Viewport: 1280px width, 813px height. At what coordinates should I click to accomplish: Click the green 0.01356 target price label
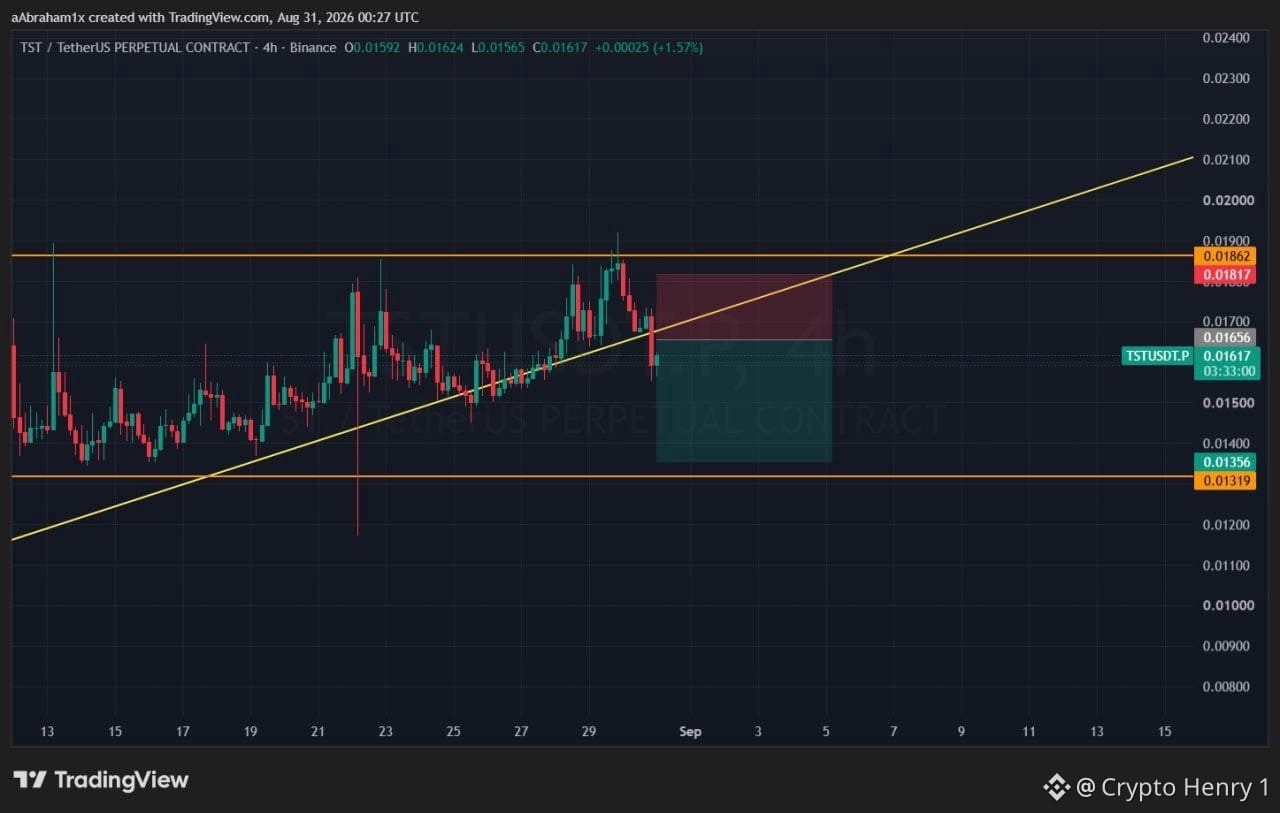tap(1226, 462)
